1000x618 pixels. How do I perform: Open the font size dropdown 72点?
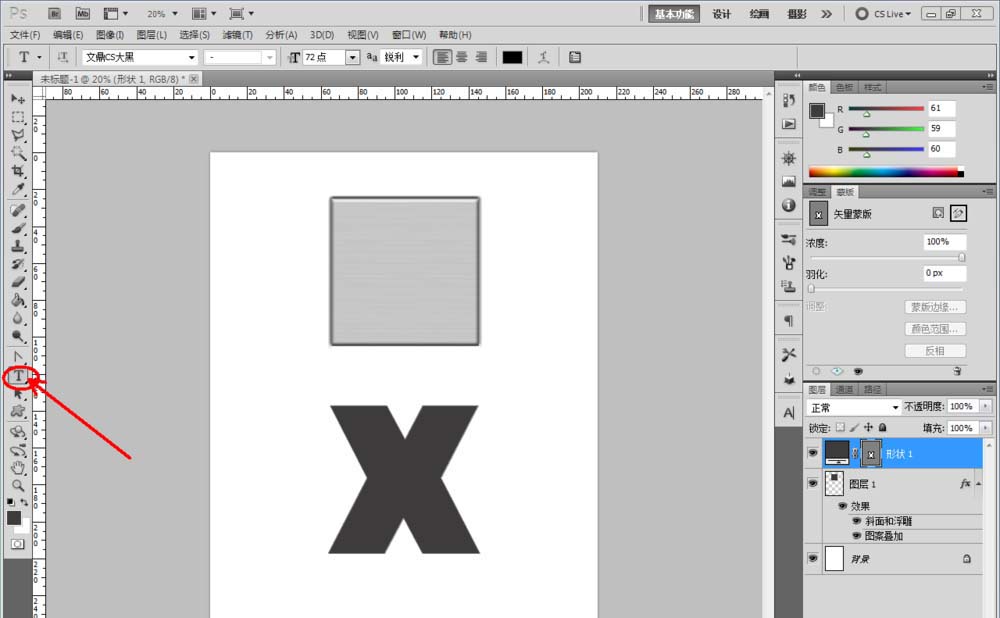tap(353, 57)
